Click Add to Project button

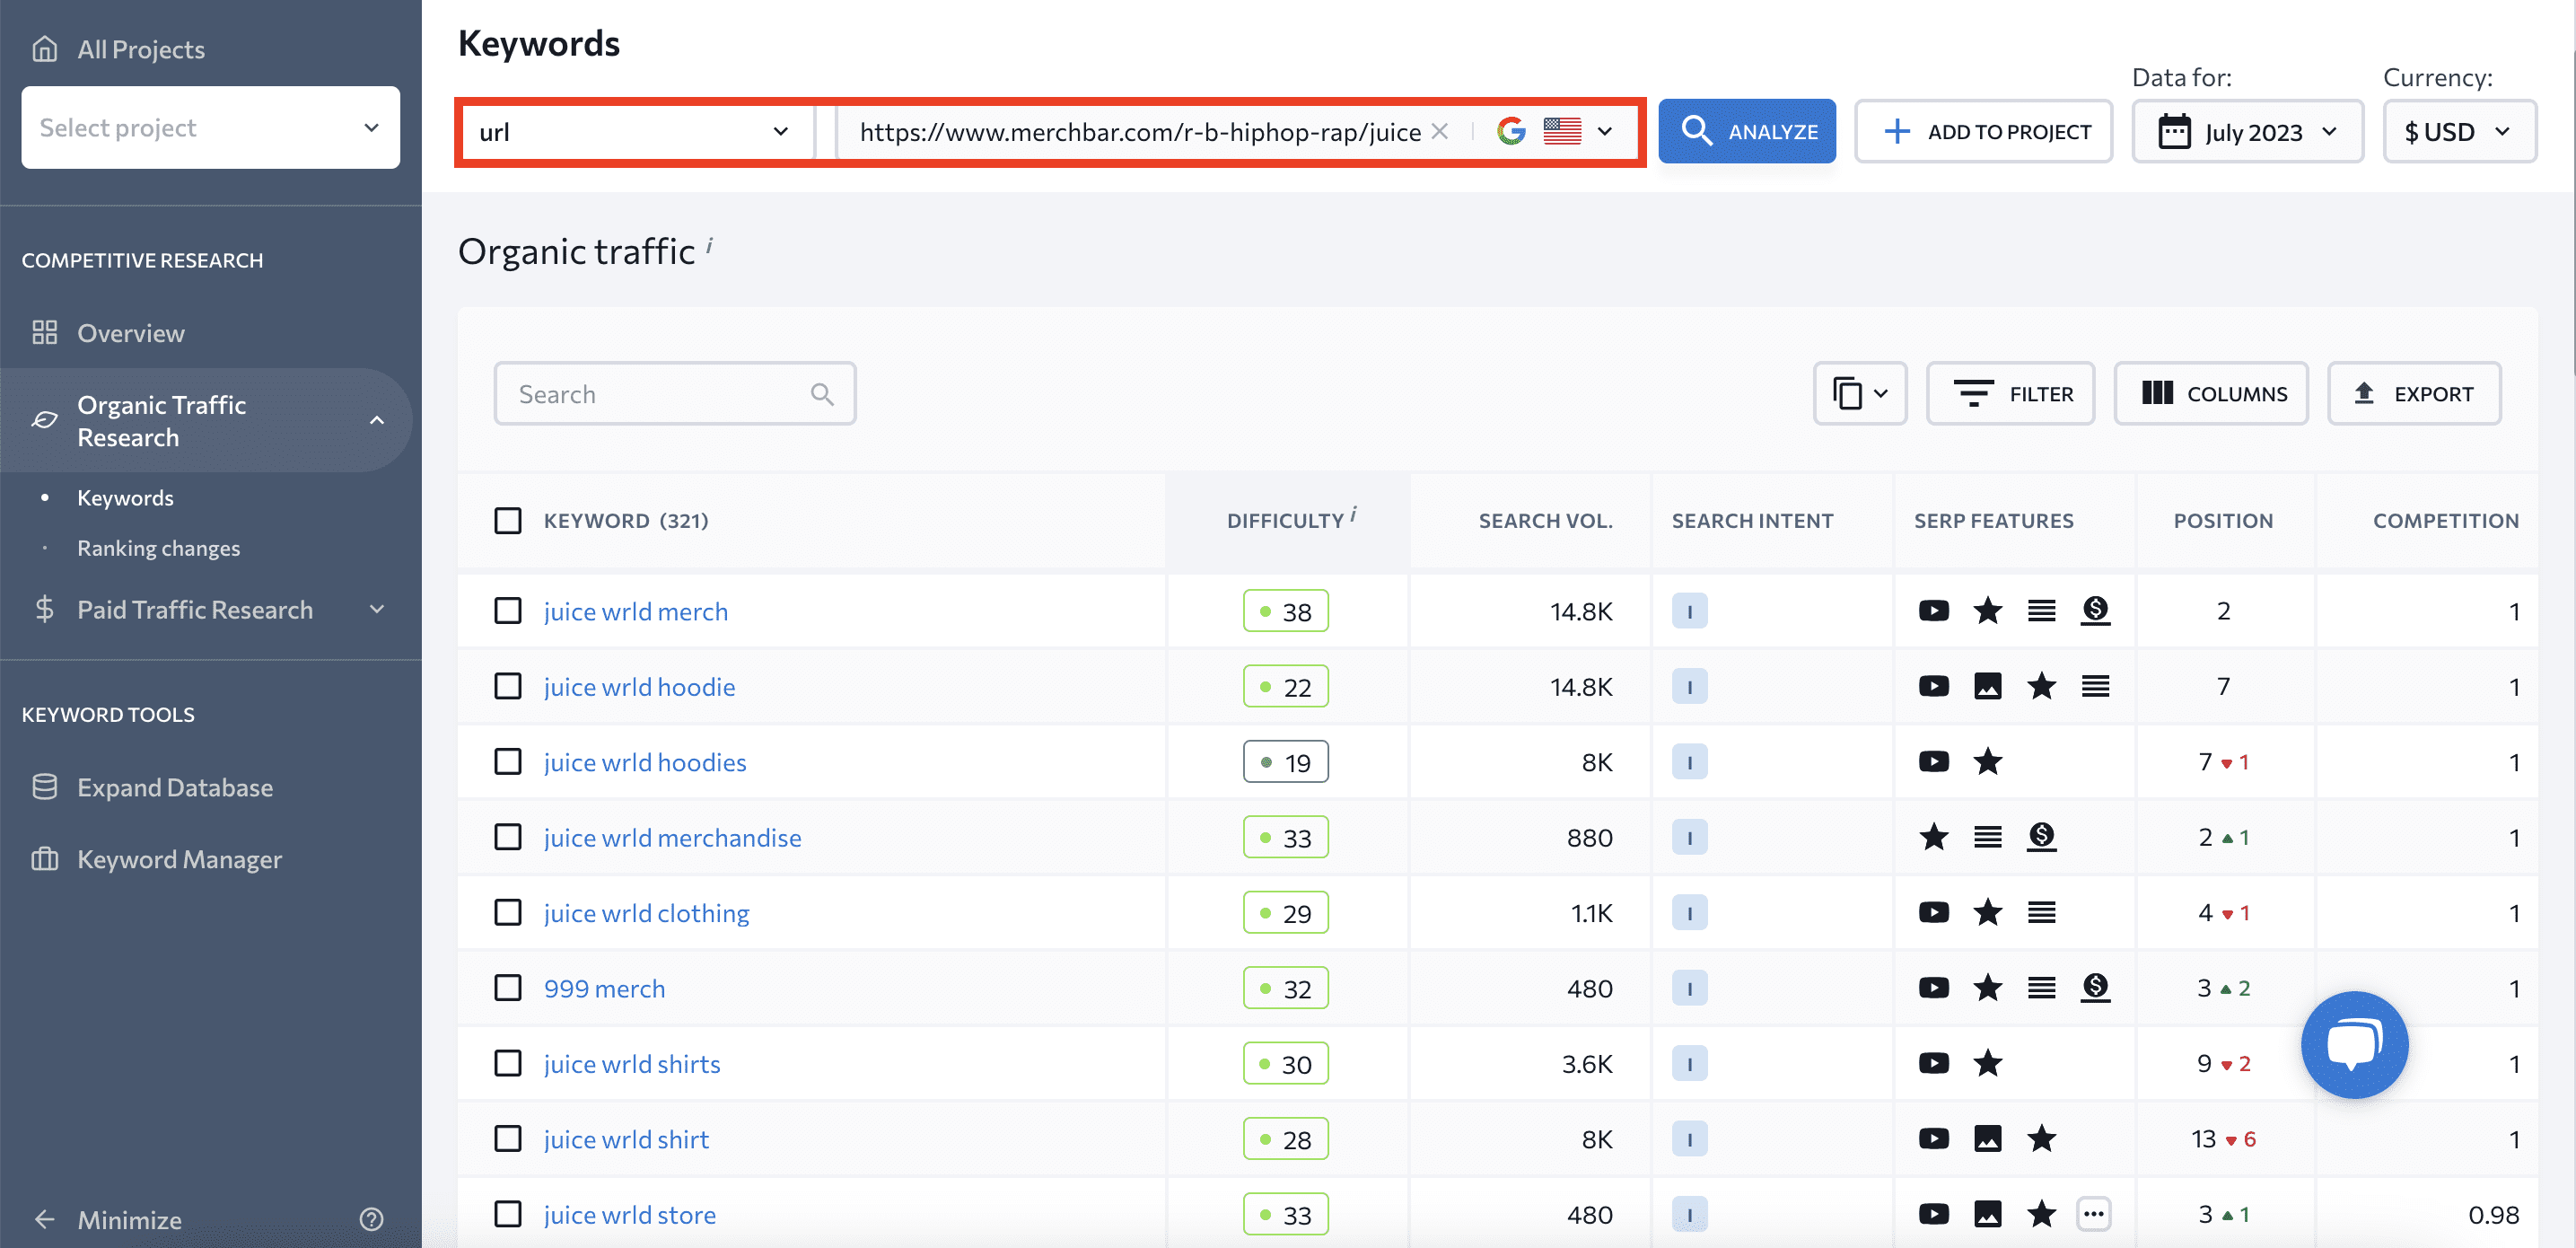click(x=1984, y=131)
